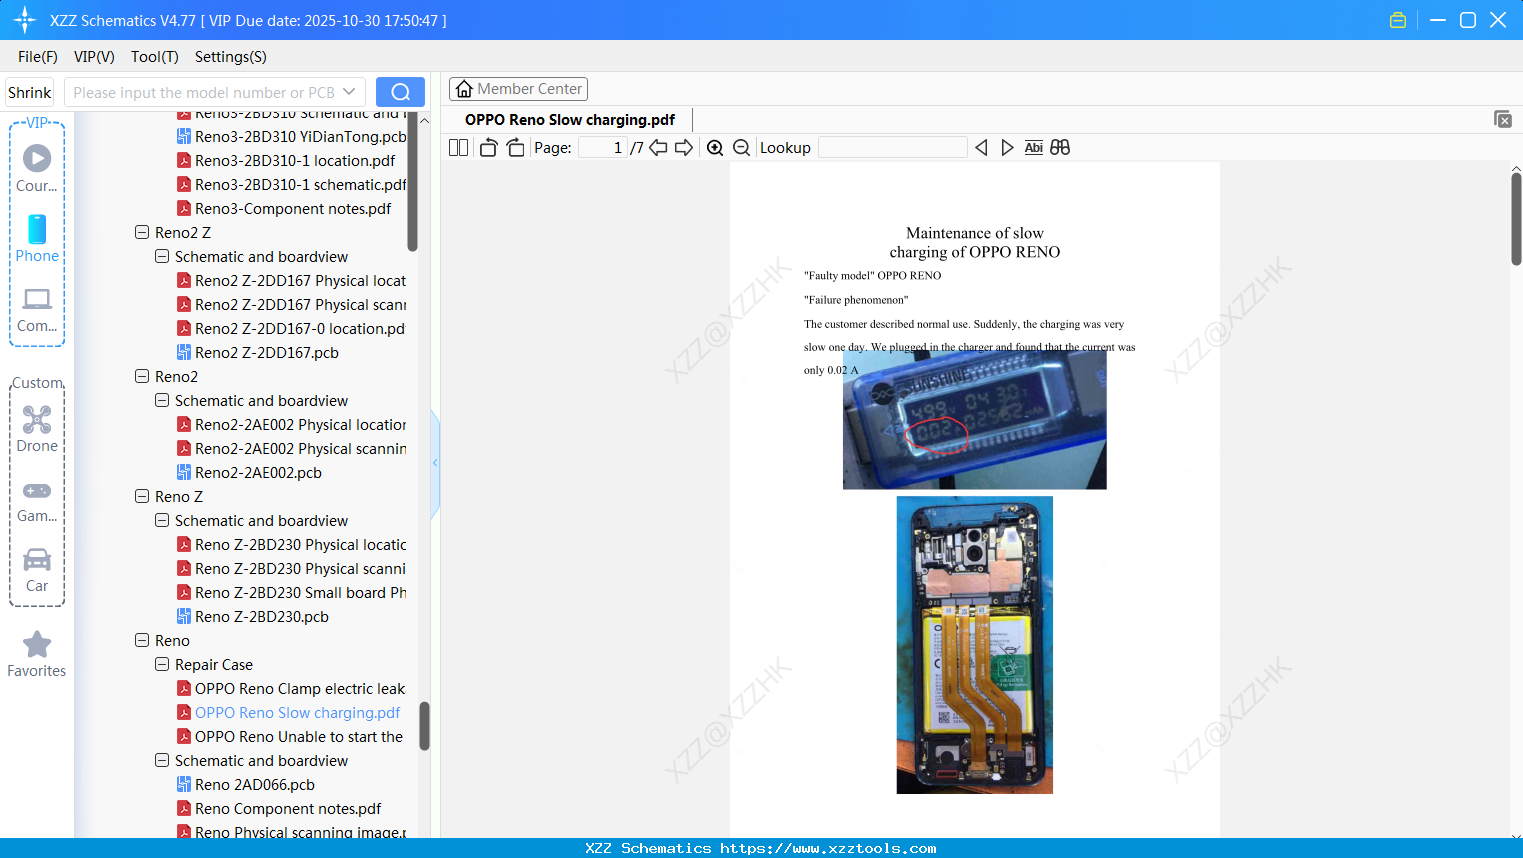Image resolution: width=1523 pixels, height=858 pixels.
Task: Click the Abi text match icon
Action: [x=1034, y=148]
